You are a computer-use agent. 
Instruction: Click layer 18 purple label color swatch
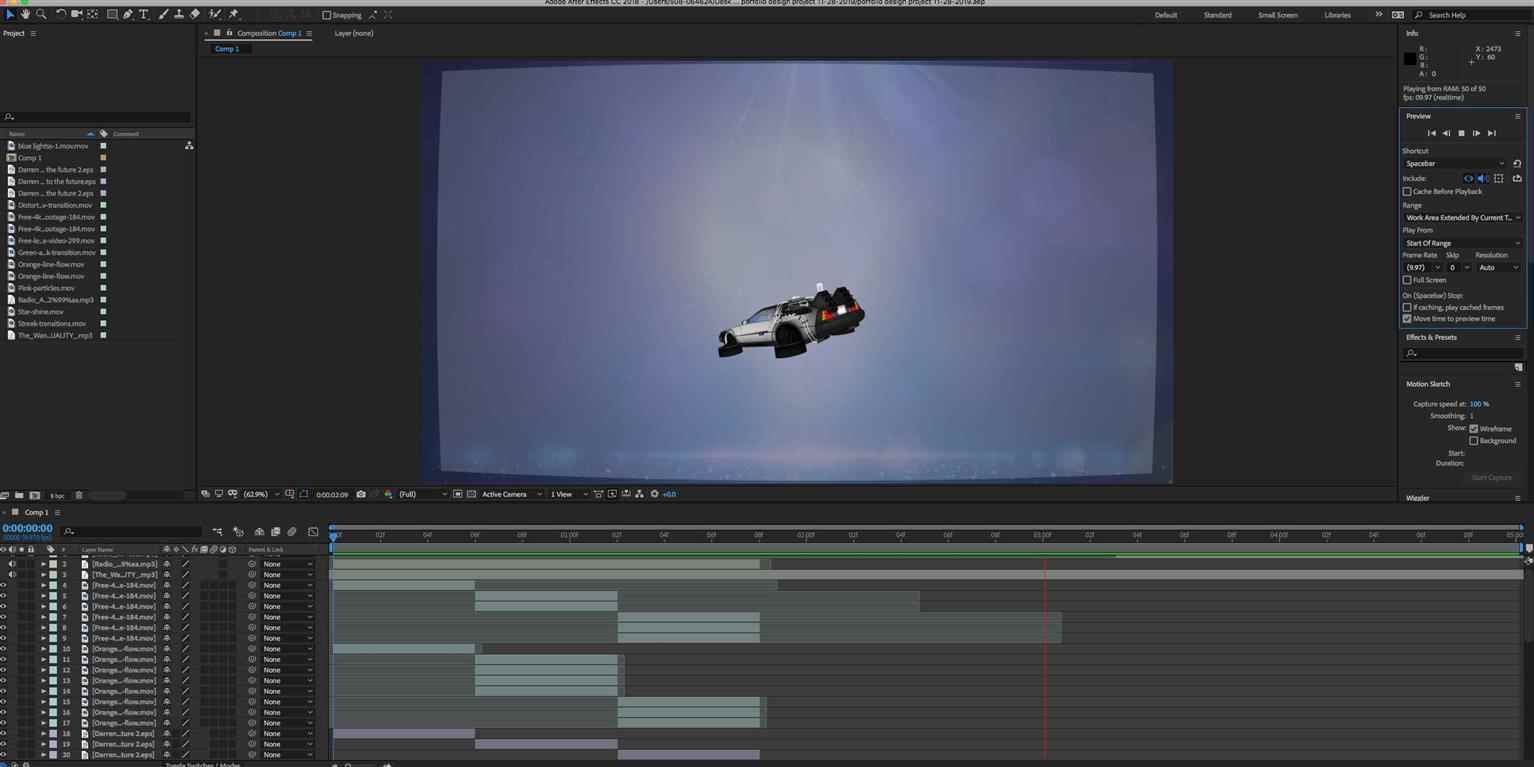click(x=53, y=734)
